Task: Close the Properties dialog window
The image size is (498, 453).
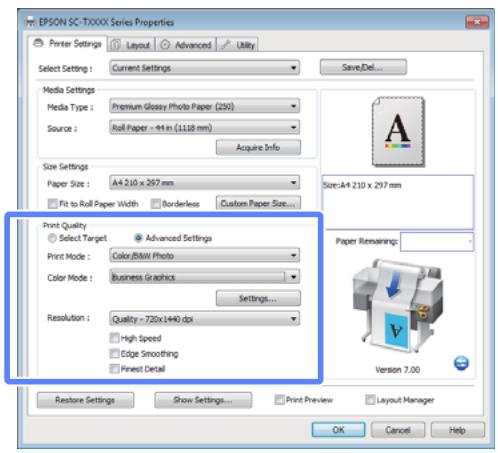Action: coord(477,22)
